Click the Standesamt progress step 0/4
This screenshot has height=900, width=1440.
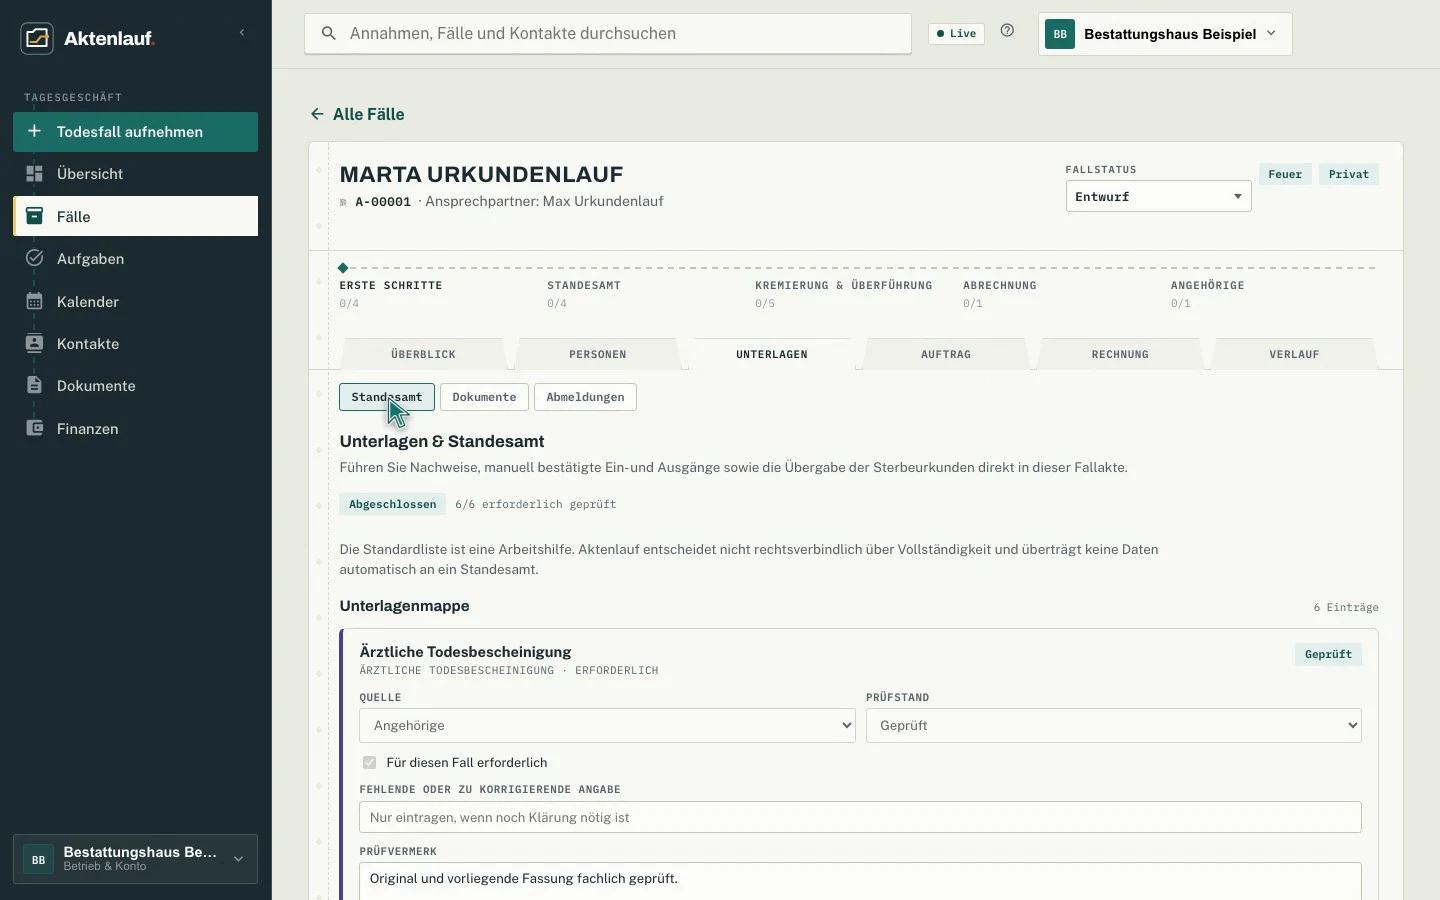[x=584, y=294]
